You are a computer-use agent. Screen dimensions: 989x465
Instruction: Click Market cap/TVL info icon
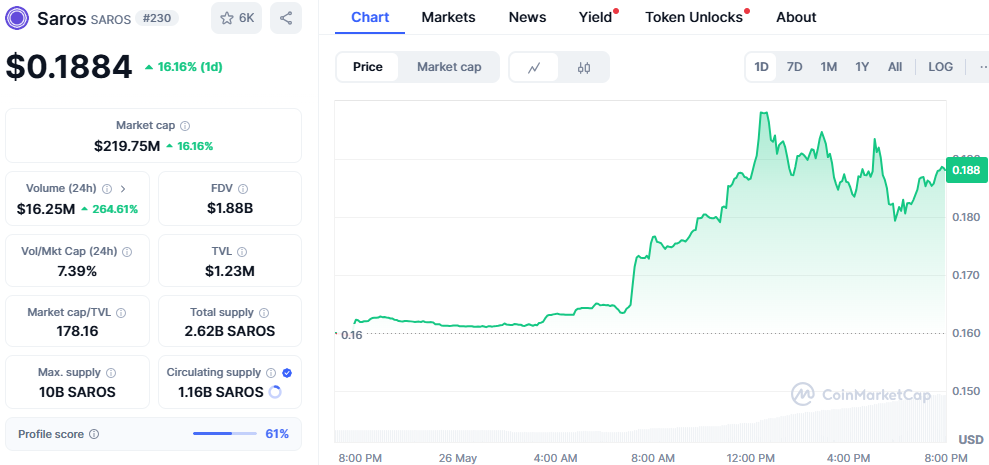click(120, 313)
